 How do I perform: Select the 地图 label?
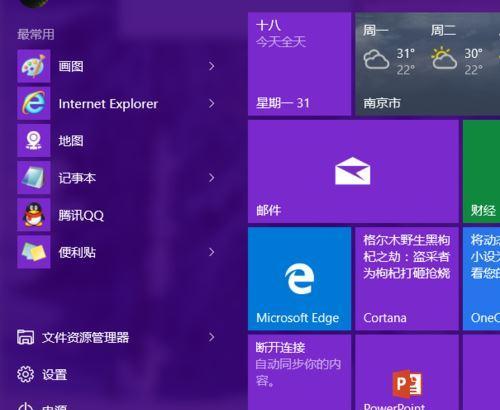pyautogui.click(x=71, y=141)
